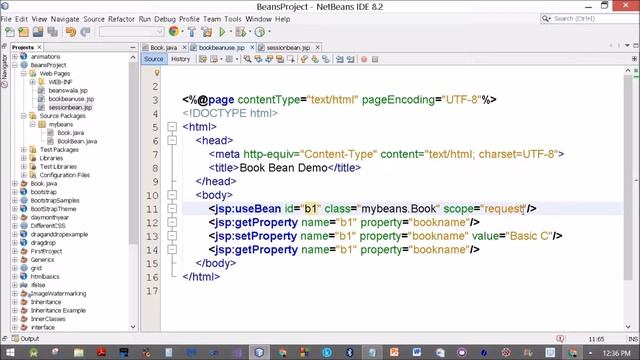Collapse the body code fold on line 10
Viewport: 640px width, 360px height.
tap(172, 195)
